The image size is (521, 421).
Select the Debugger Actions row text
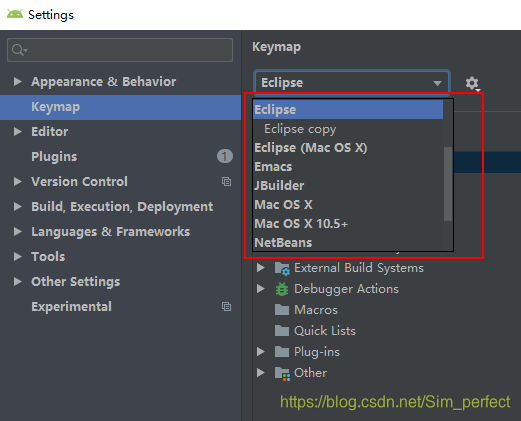tap(346, 289)
